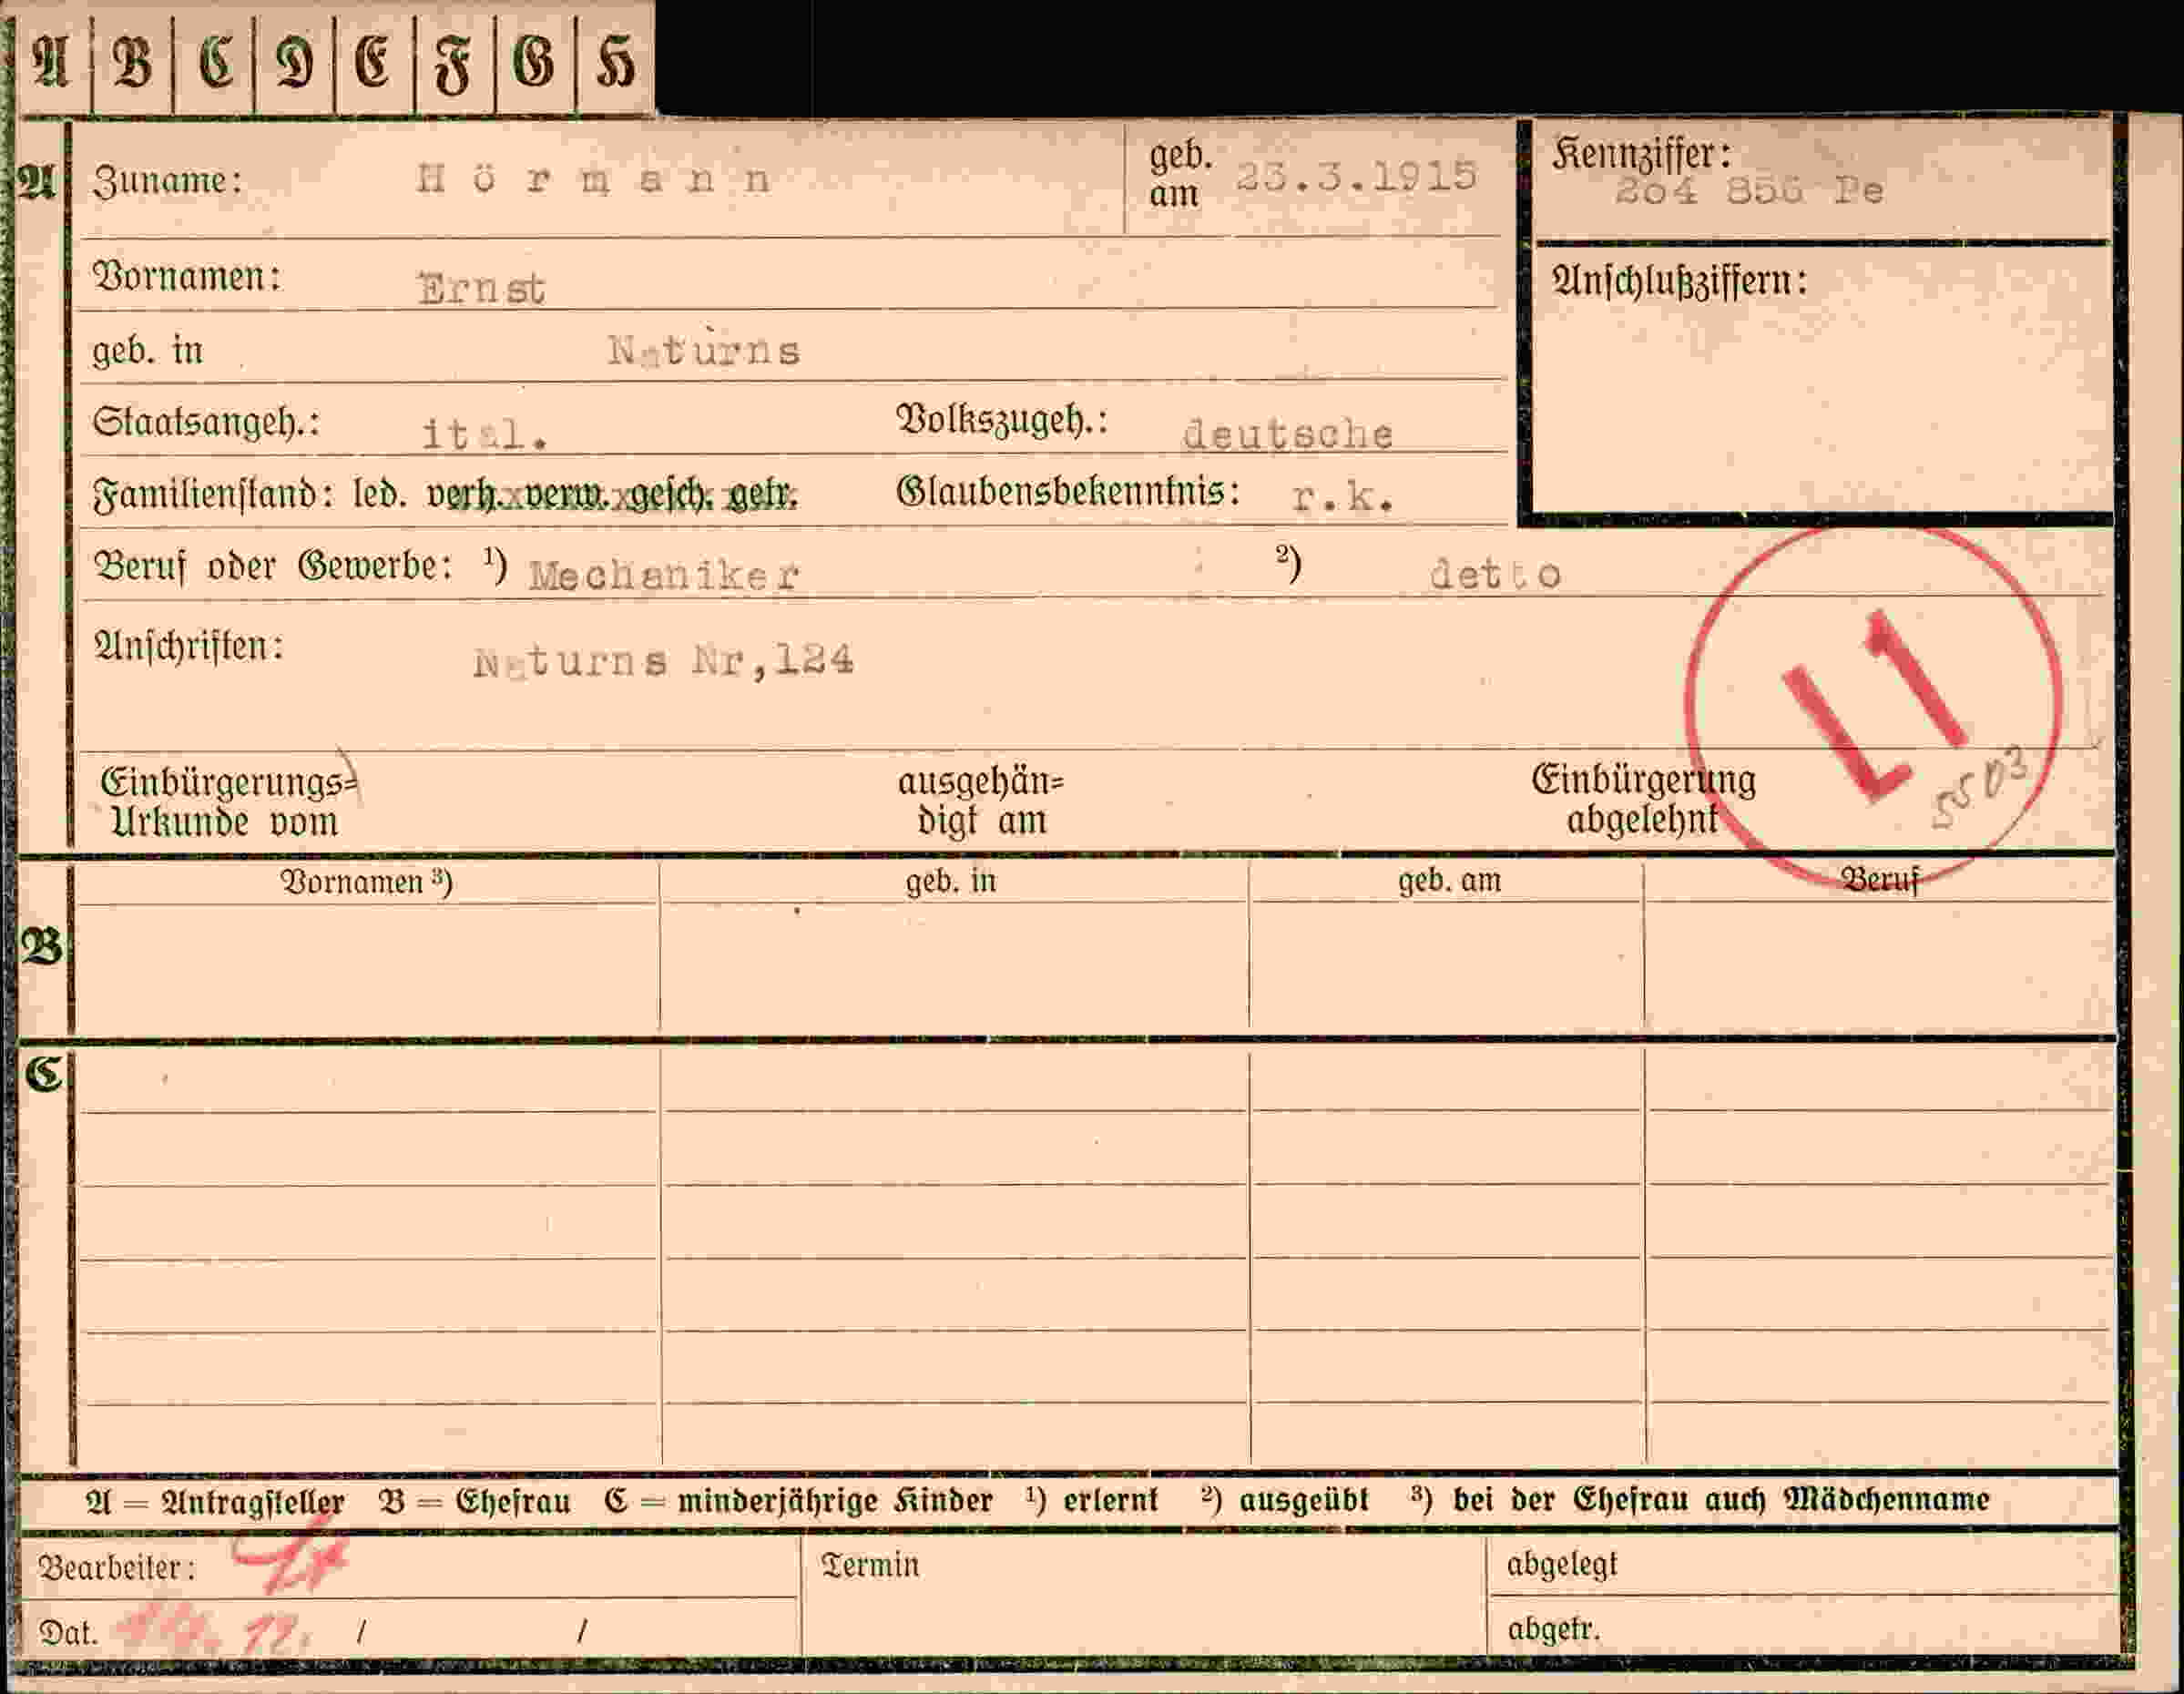The height and width of the screenshot is (1694, 2184).
Task: Click the typed citizenship 'ital.'
Action: (485, 434)
